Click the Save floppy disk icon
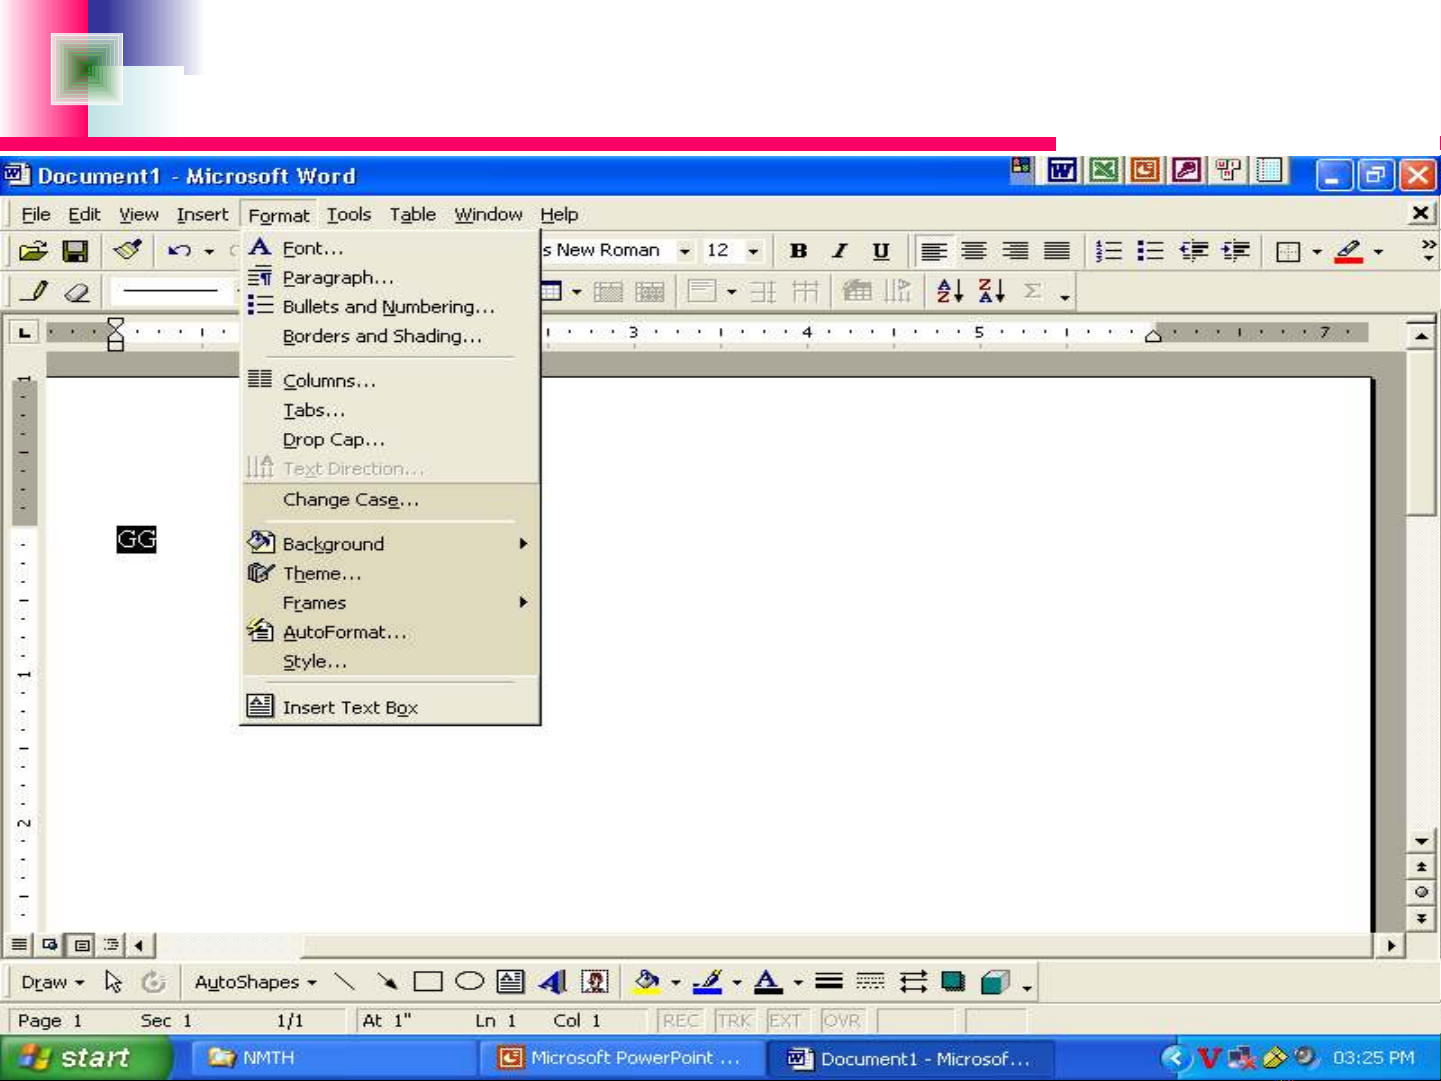 [x=75, y=251]
